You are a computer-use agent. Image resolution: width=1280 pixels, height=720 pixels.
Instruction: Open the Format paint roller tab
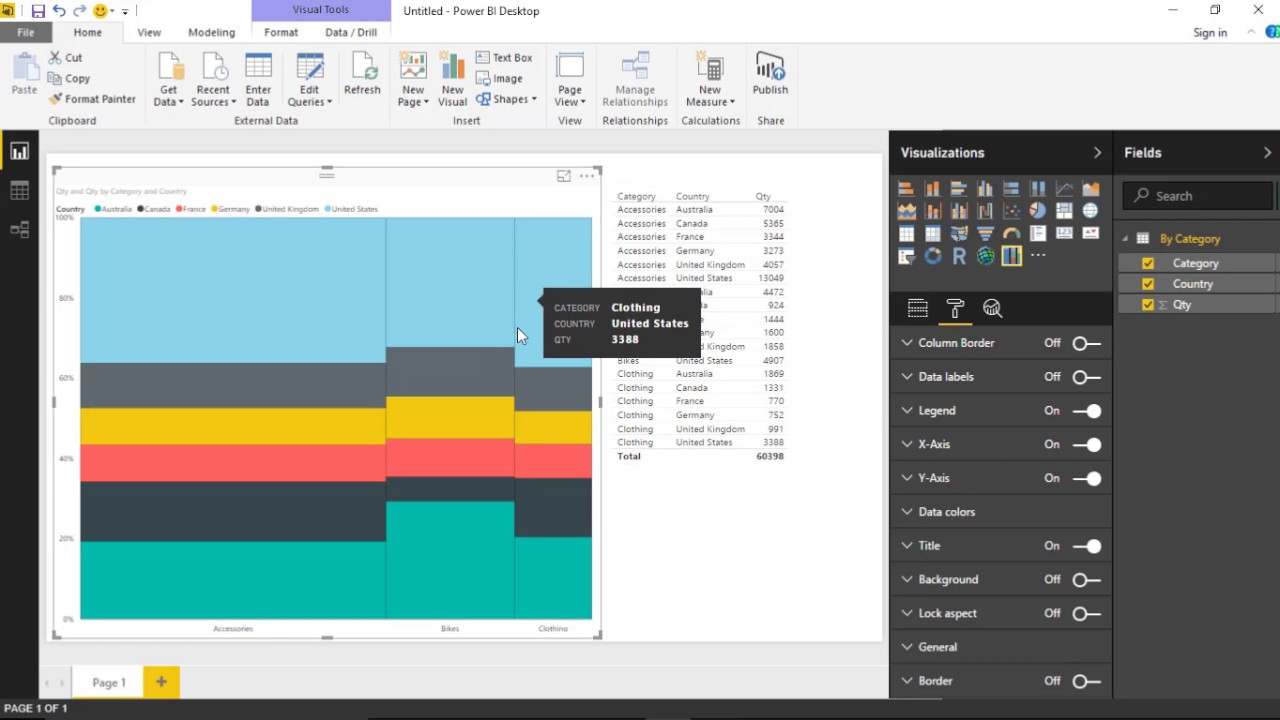click(x=955, y=308)
